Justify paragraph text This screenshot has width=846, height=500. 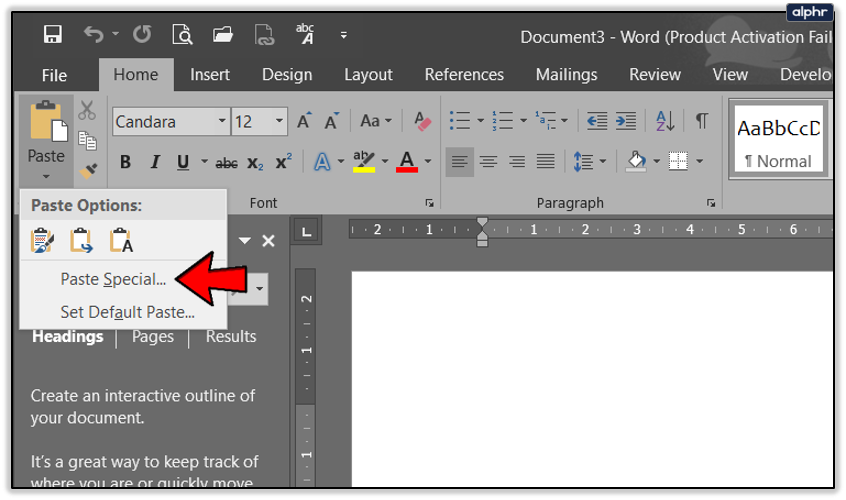coord(545,162)
